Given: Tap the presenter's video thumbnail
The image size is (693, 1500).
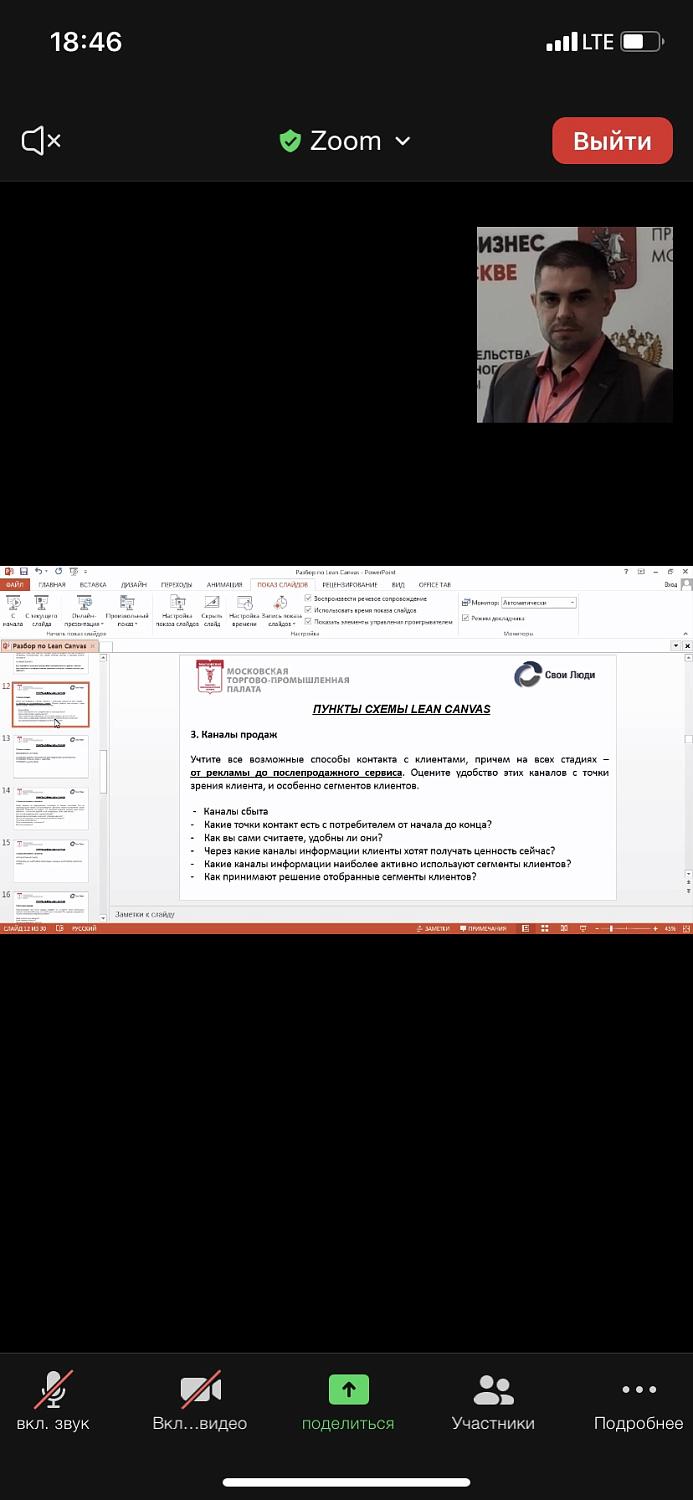Looking at the screenshot, I should 574,324.
